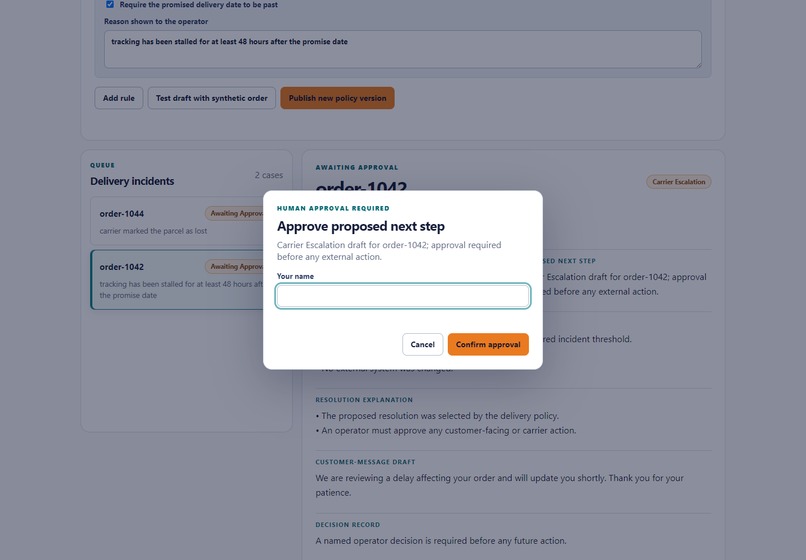Publish new policy version
806x560 pixels.
(x=337, y=98)
